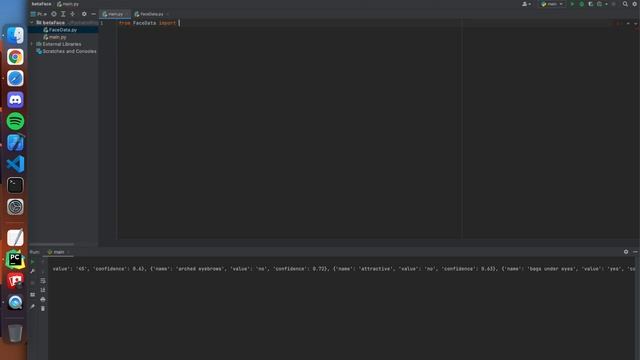
Task: Click Collapse All in project toolbar
Action: [73, 14]
